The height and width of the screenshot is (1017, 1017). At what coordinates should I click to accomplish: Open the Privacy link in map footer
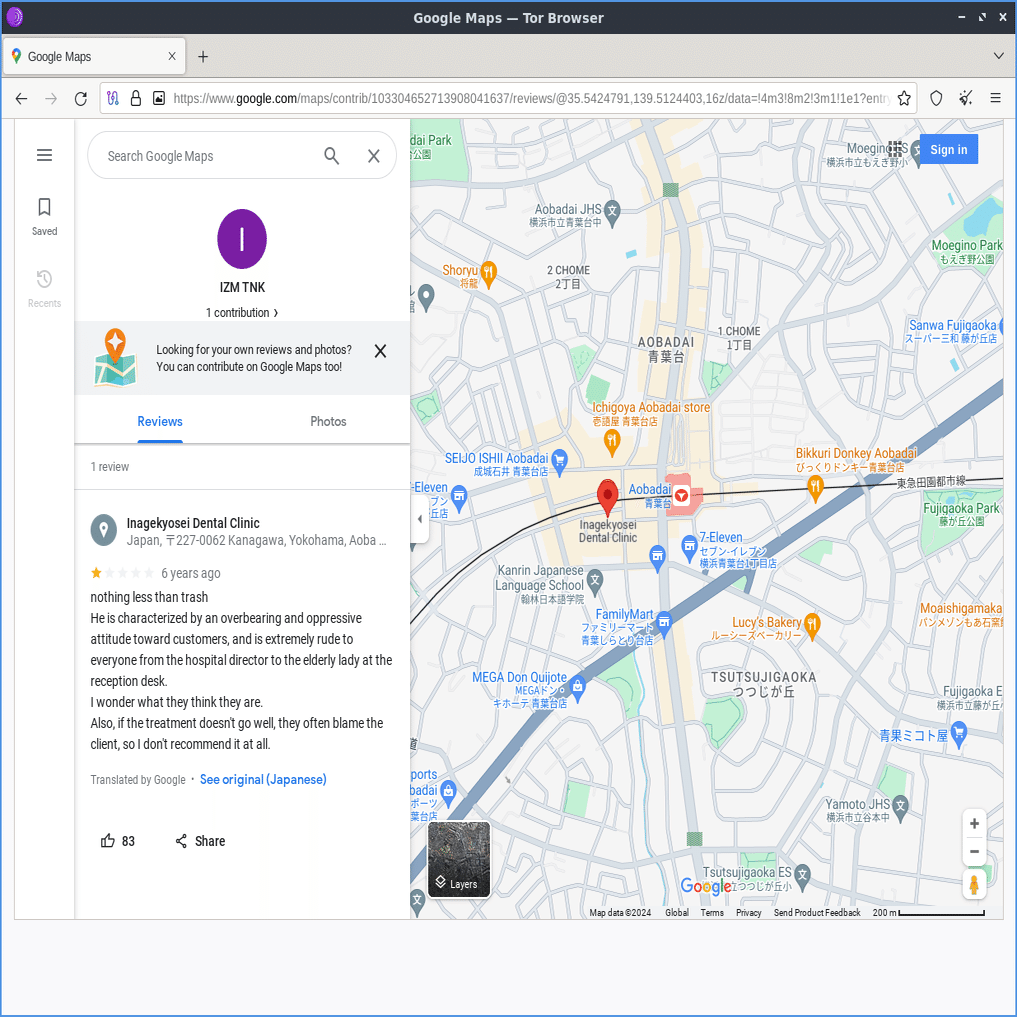click(x=748, y=913)
